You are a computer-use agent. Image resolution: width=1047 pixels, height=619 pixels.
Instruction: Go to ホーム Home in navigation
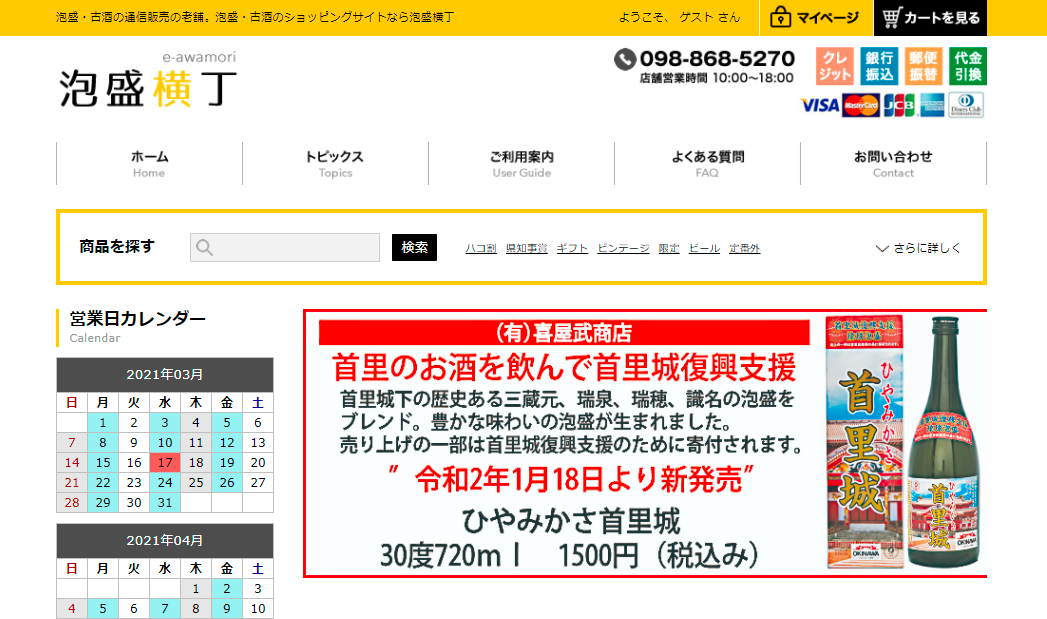pyautogui.click(x=150, y=164)
